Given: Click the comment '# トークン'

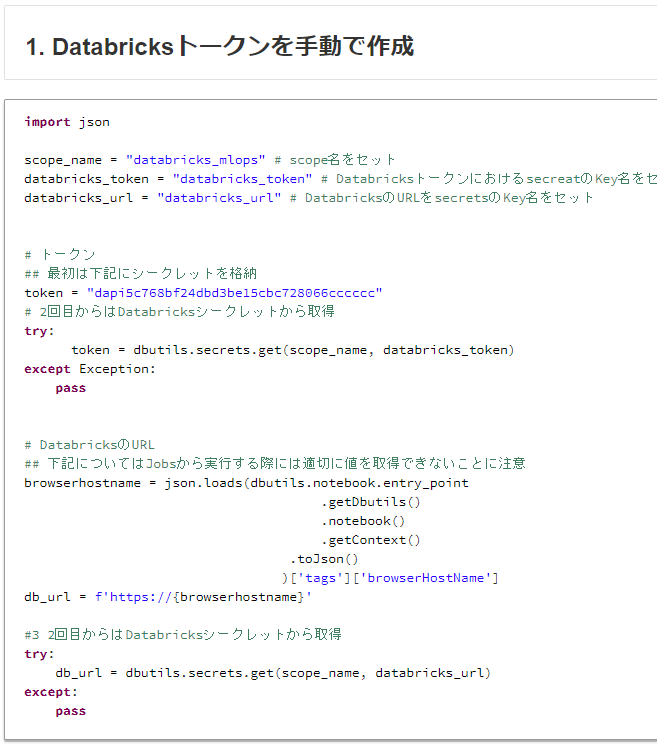Looking at the screenshot, I should coord(60,255).
